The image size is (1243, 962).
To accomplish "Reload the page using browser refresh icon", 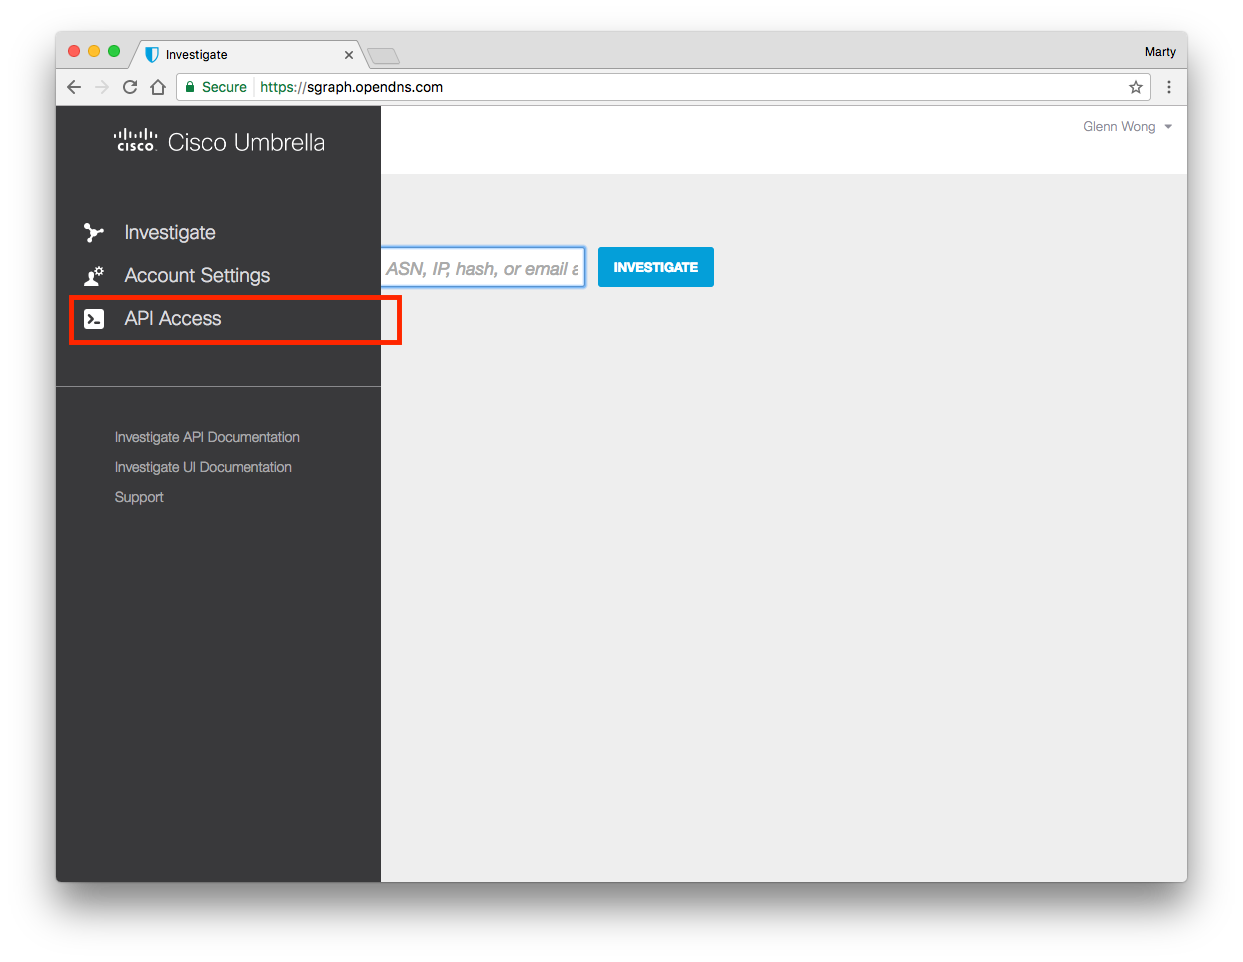I will click(130, 87).
